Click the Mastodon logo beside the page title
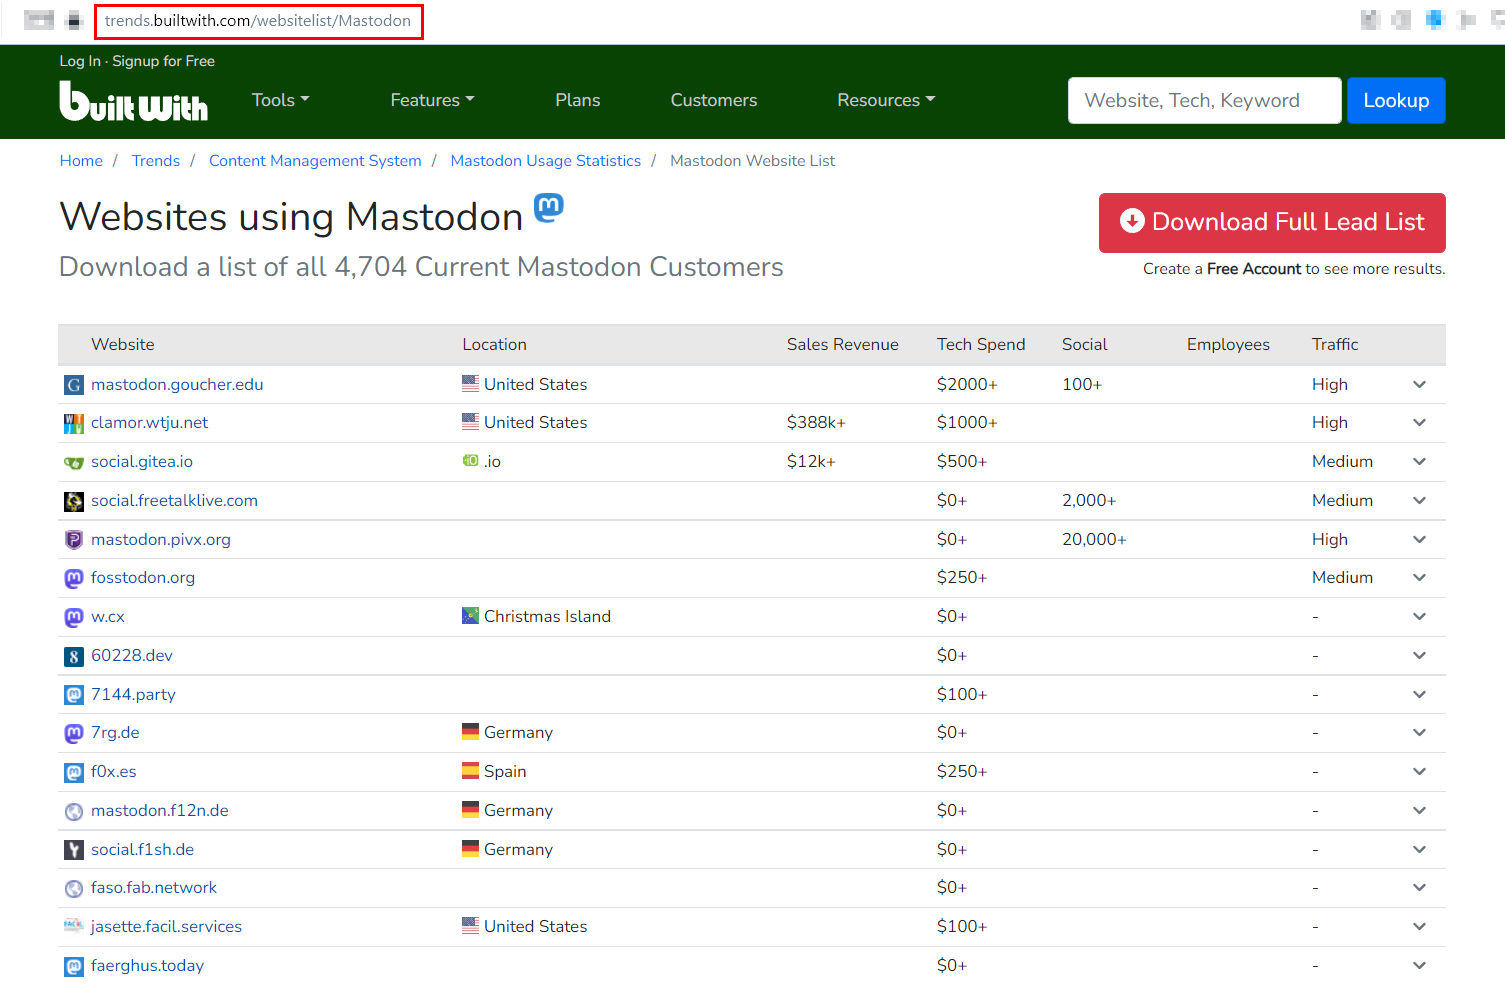Viewport: 1505px width, 984px height. pyautogui.click(x=549, y=207)
